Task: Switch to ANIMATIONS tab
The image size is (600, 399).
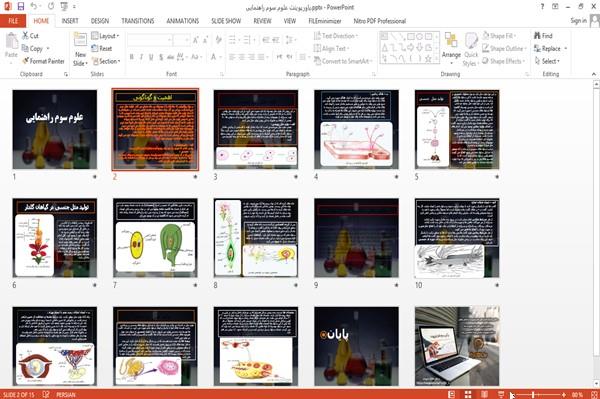Action: [183, 21]
